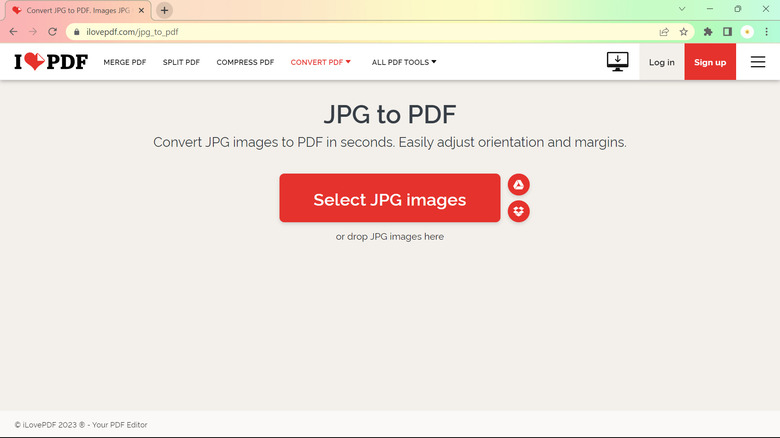Open the tab search chevron

pyautogui.click(x=682, y=9)
